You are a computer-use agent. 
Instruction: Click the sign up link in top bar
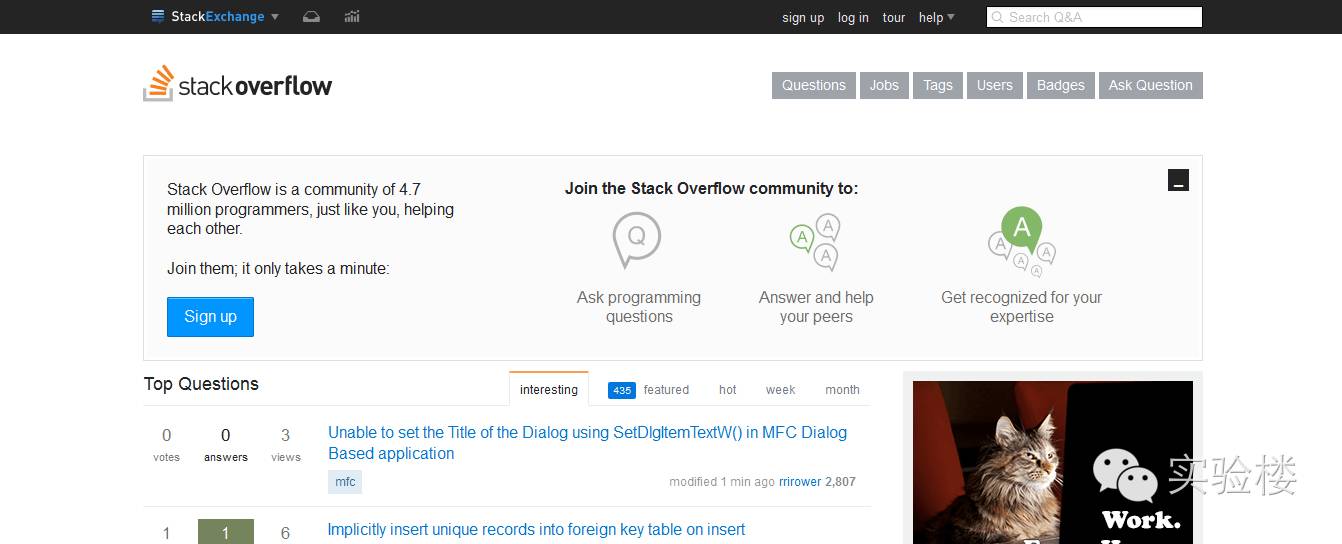tap(803, 18)
